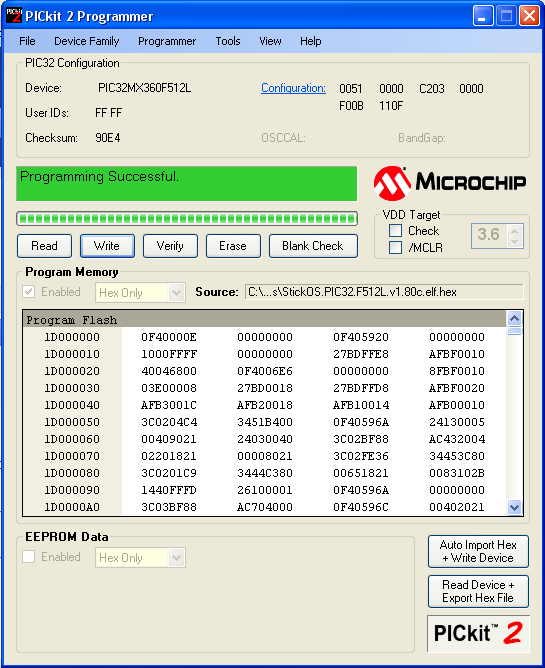Click the Write button
This screenshot has height=668, width=545.
(107, 246)
